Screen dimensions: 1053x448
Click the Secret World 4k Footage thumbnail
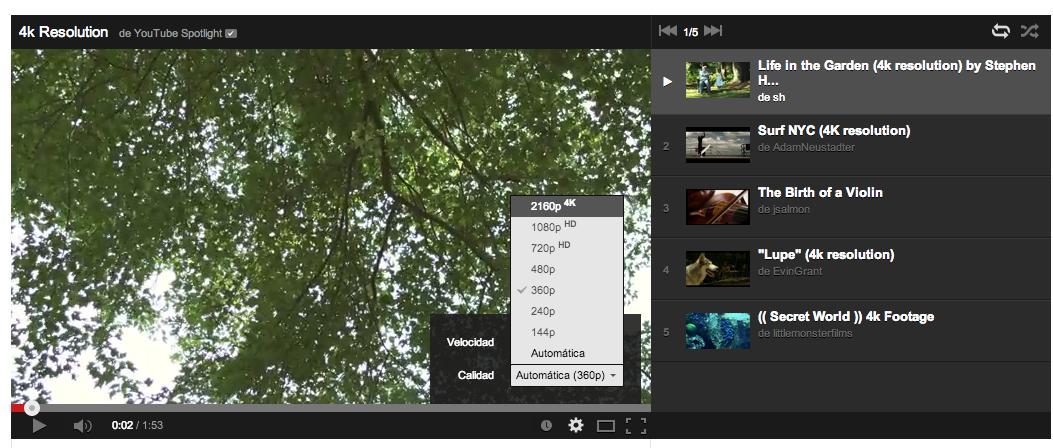717,331
